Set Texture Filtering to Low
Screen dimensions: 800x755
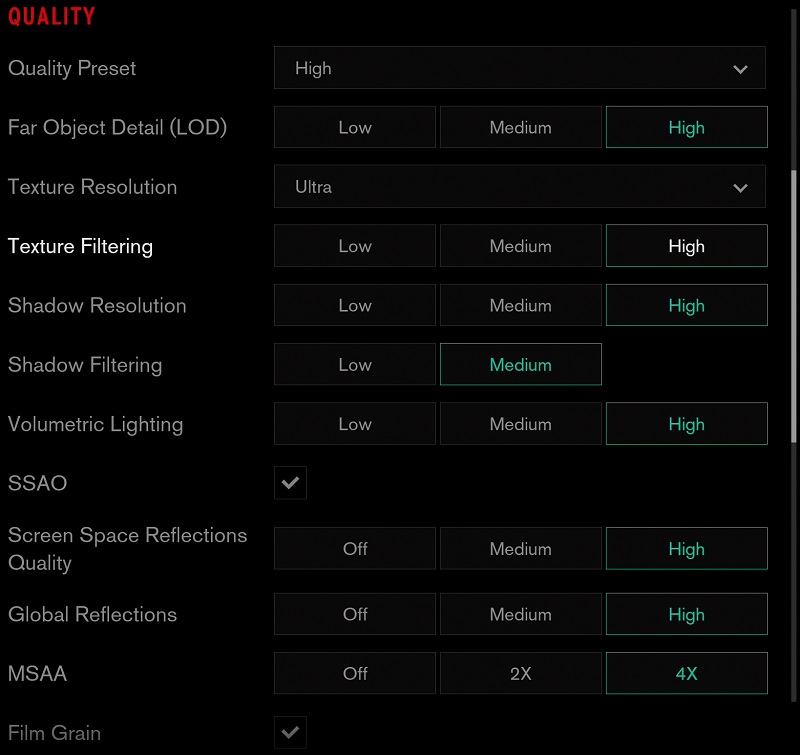pos(354,245)
